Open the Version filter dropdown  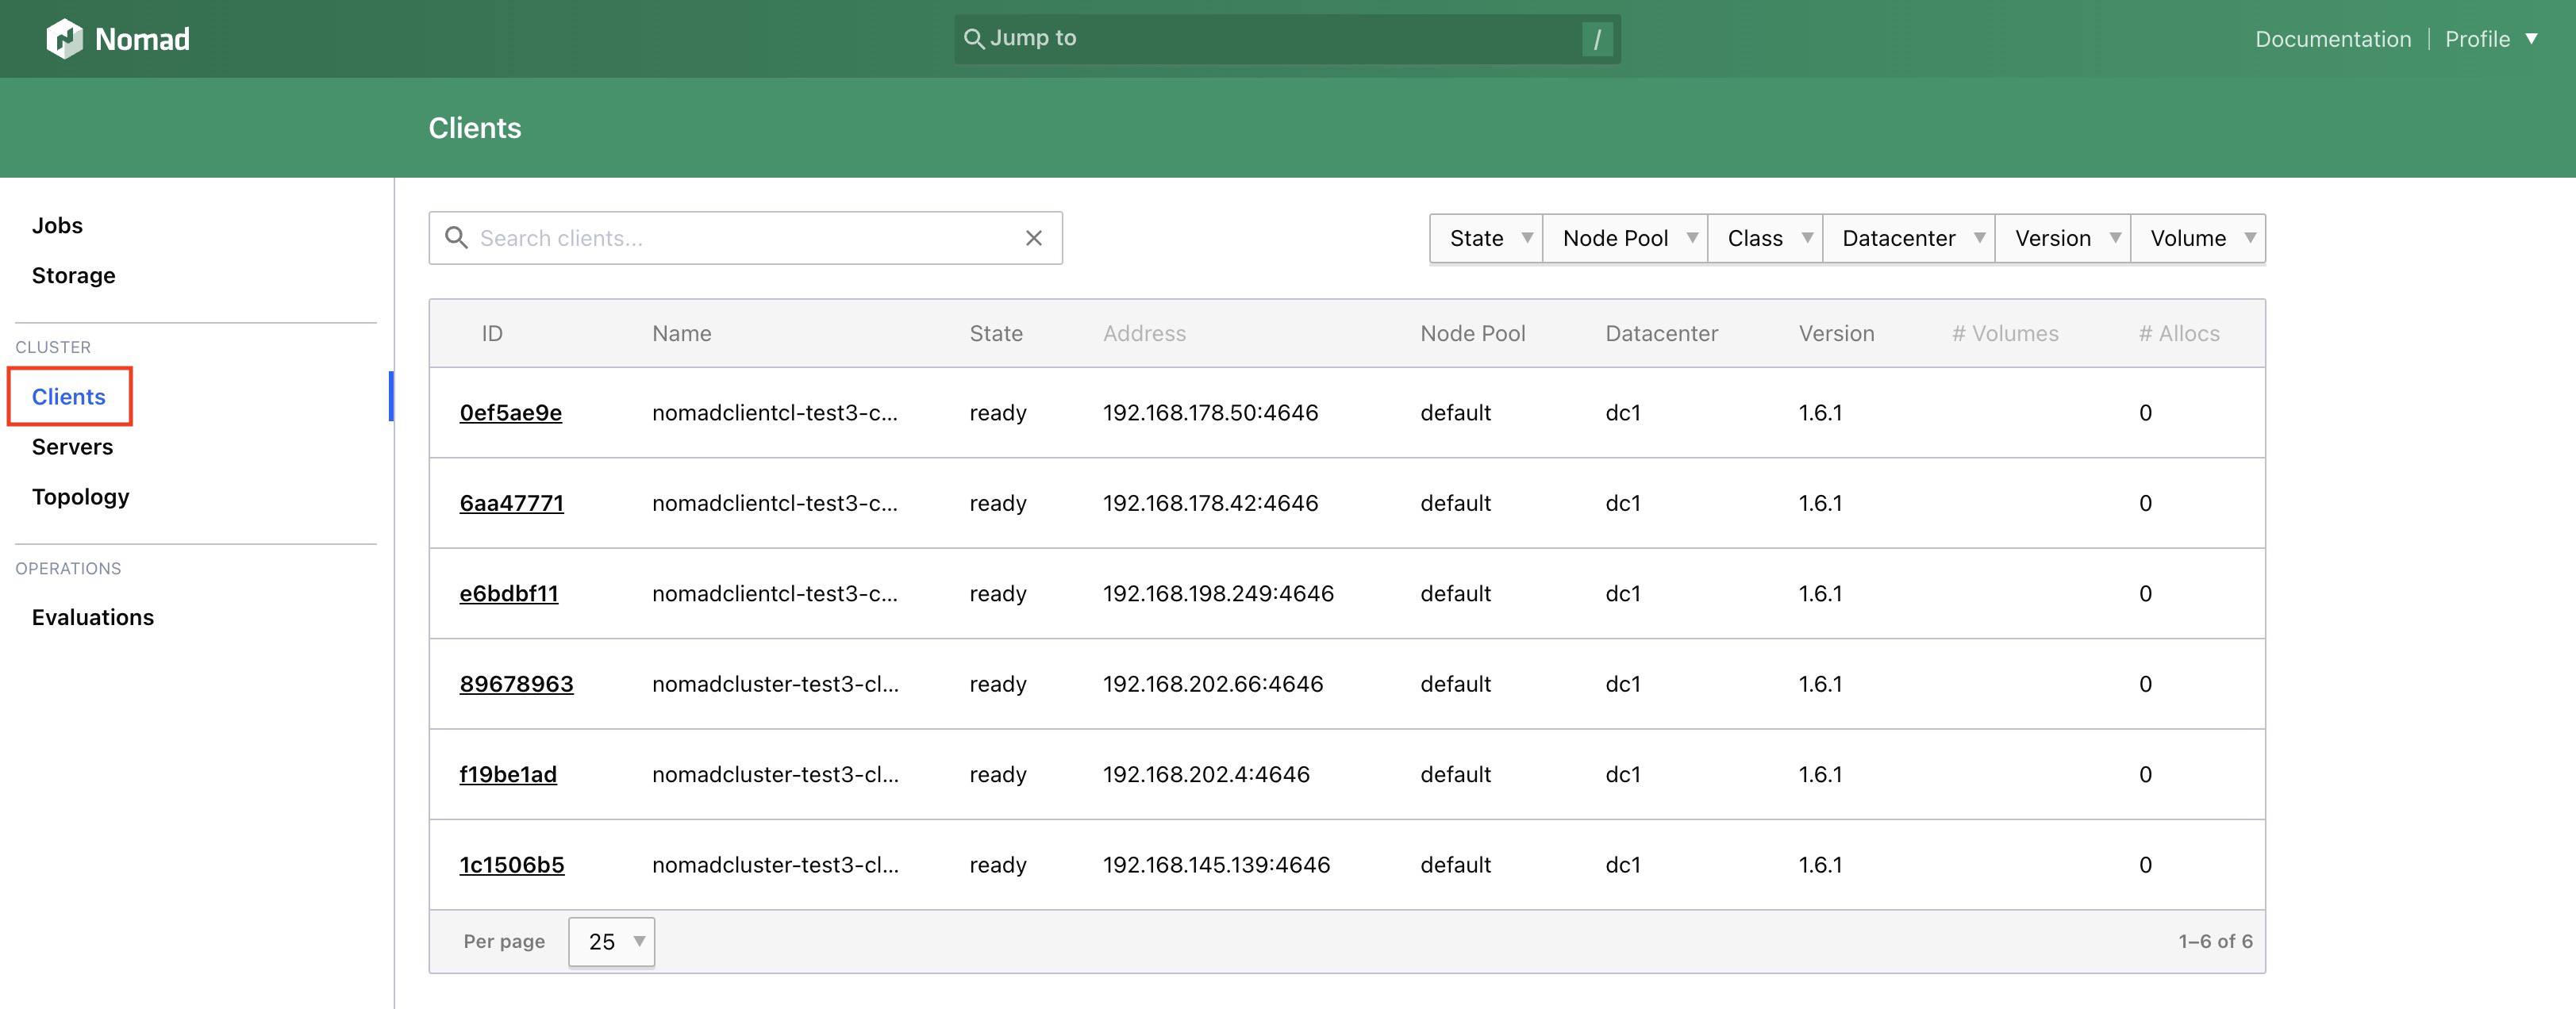point(2062,238)
